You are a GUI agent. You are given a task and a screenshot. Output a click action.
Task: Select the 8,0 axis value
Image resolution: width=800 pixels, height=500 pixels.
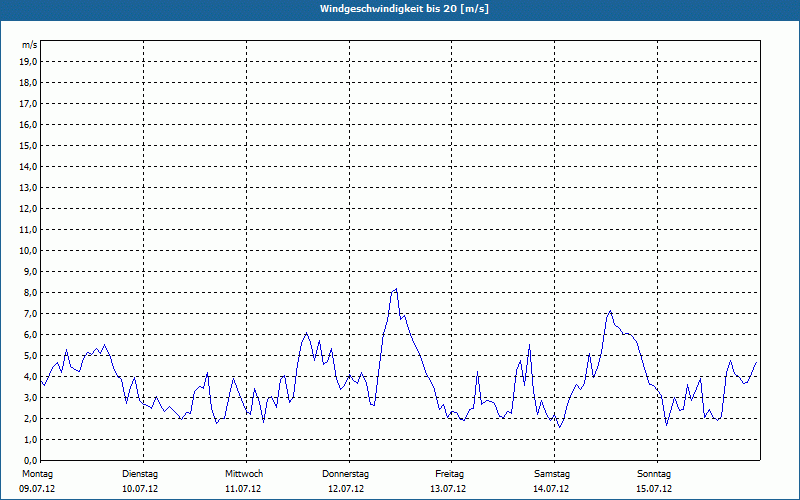(x=31, y=292)
